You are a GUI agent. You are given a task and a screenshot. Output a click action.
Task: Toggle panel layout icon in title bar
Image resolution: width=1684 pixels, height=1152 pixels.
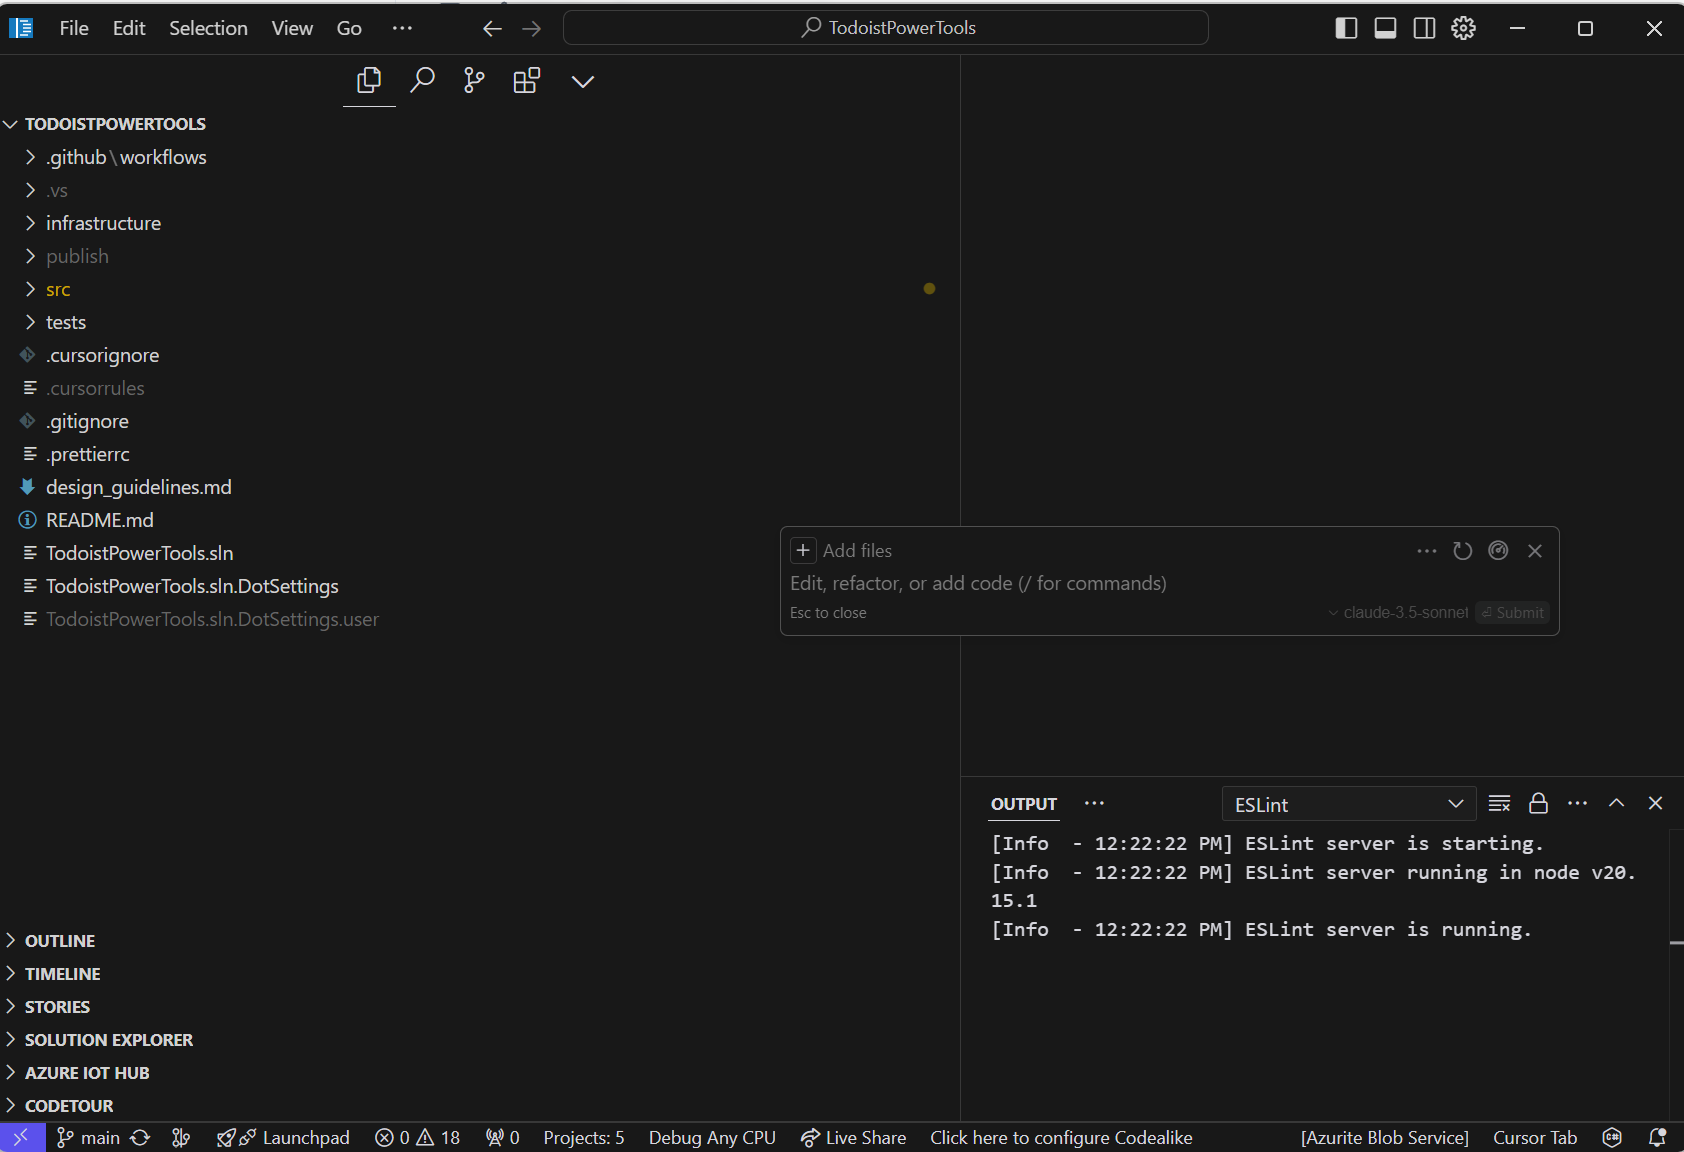(x=1385, y=28)
